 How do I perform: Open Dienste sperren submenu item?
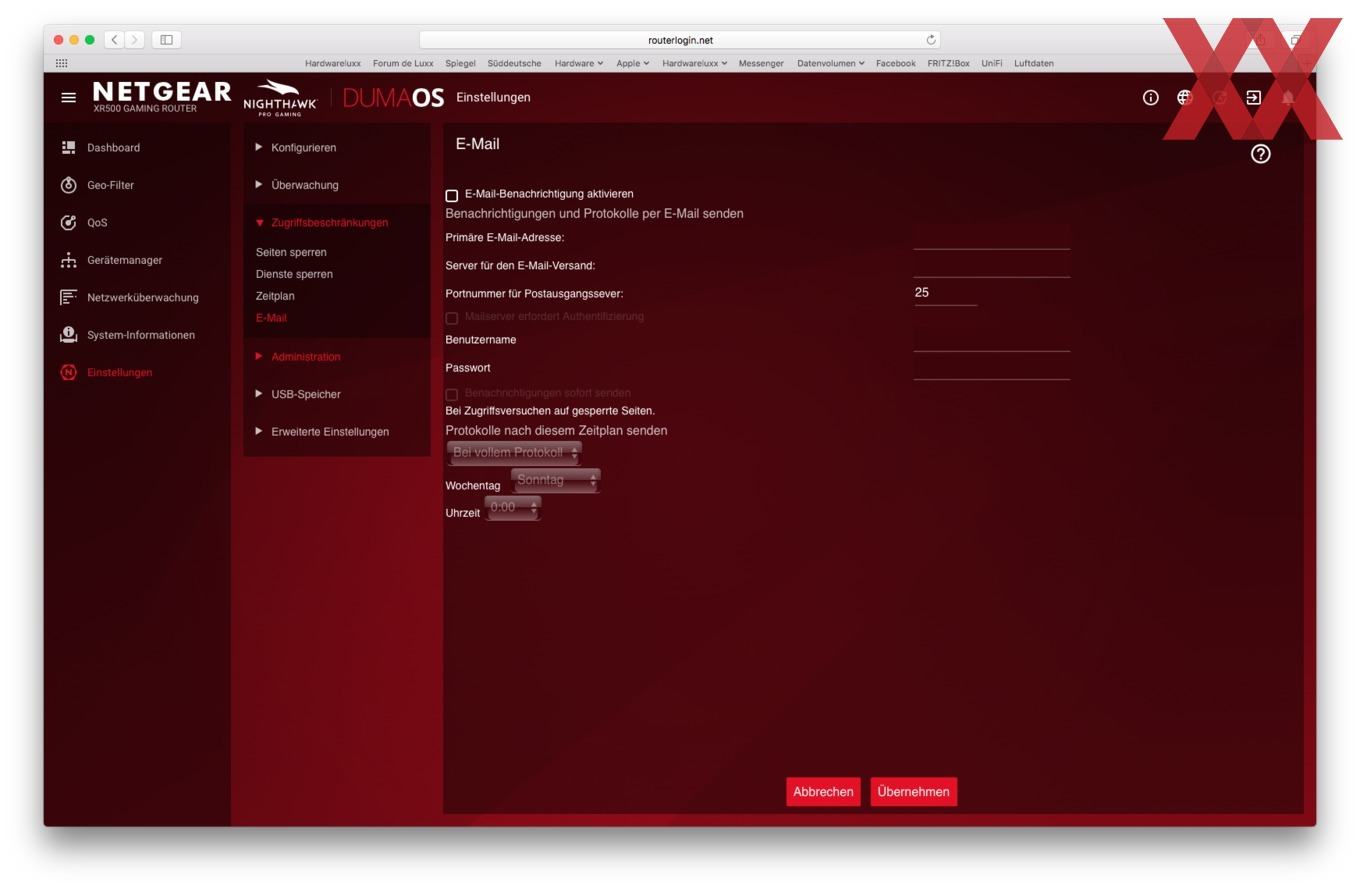coord(294,274)
